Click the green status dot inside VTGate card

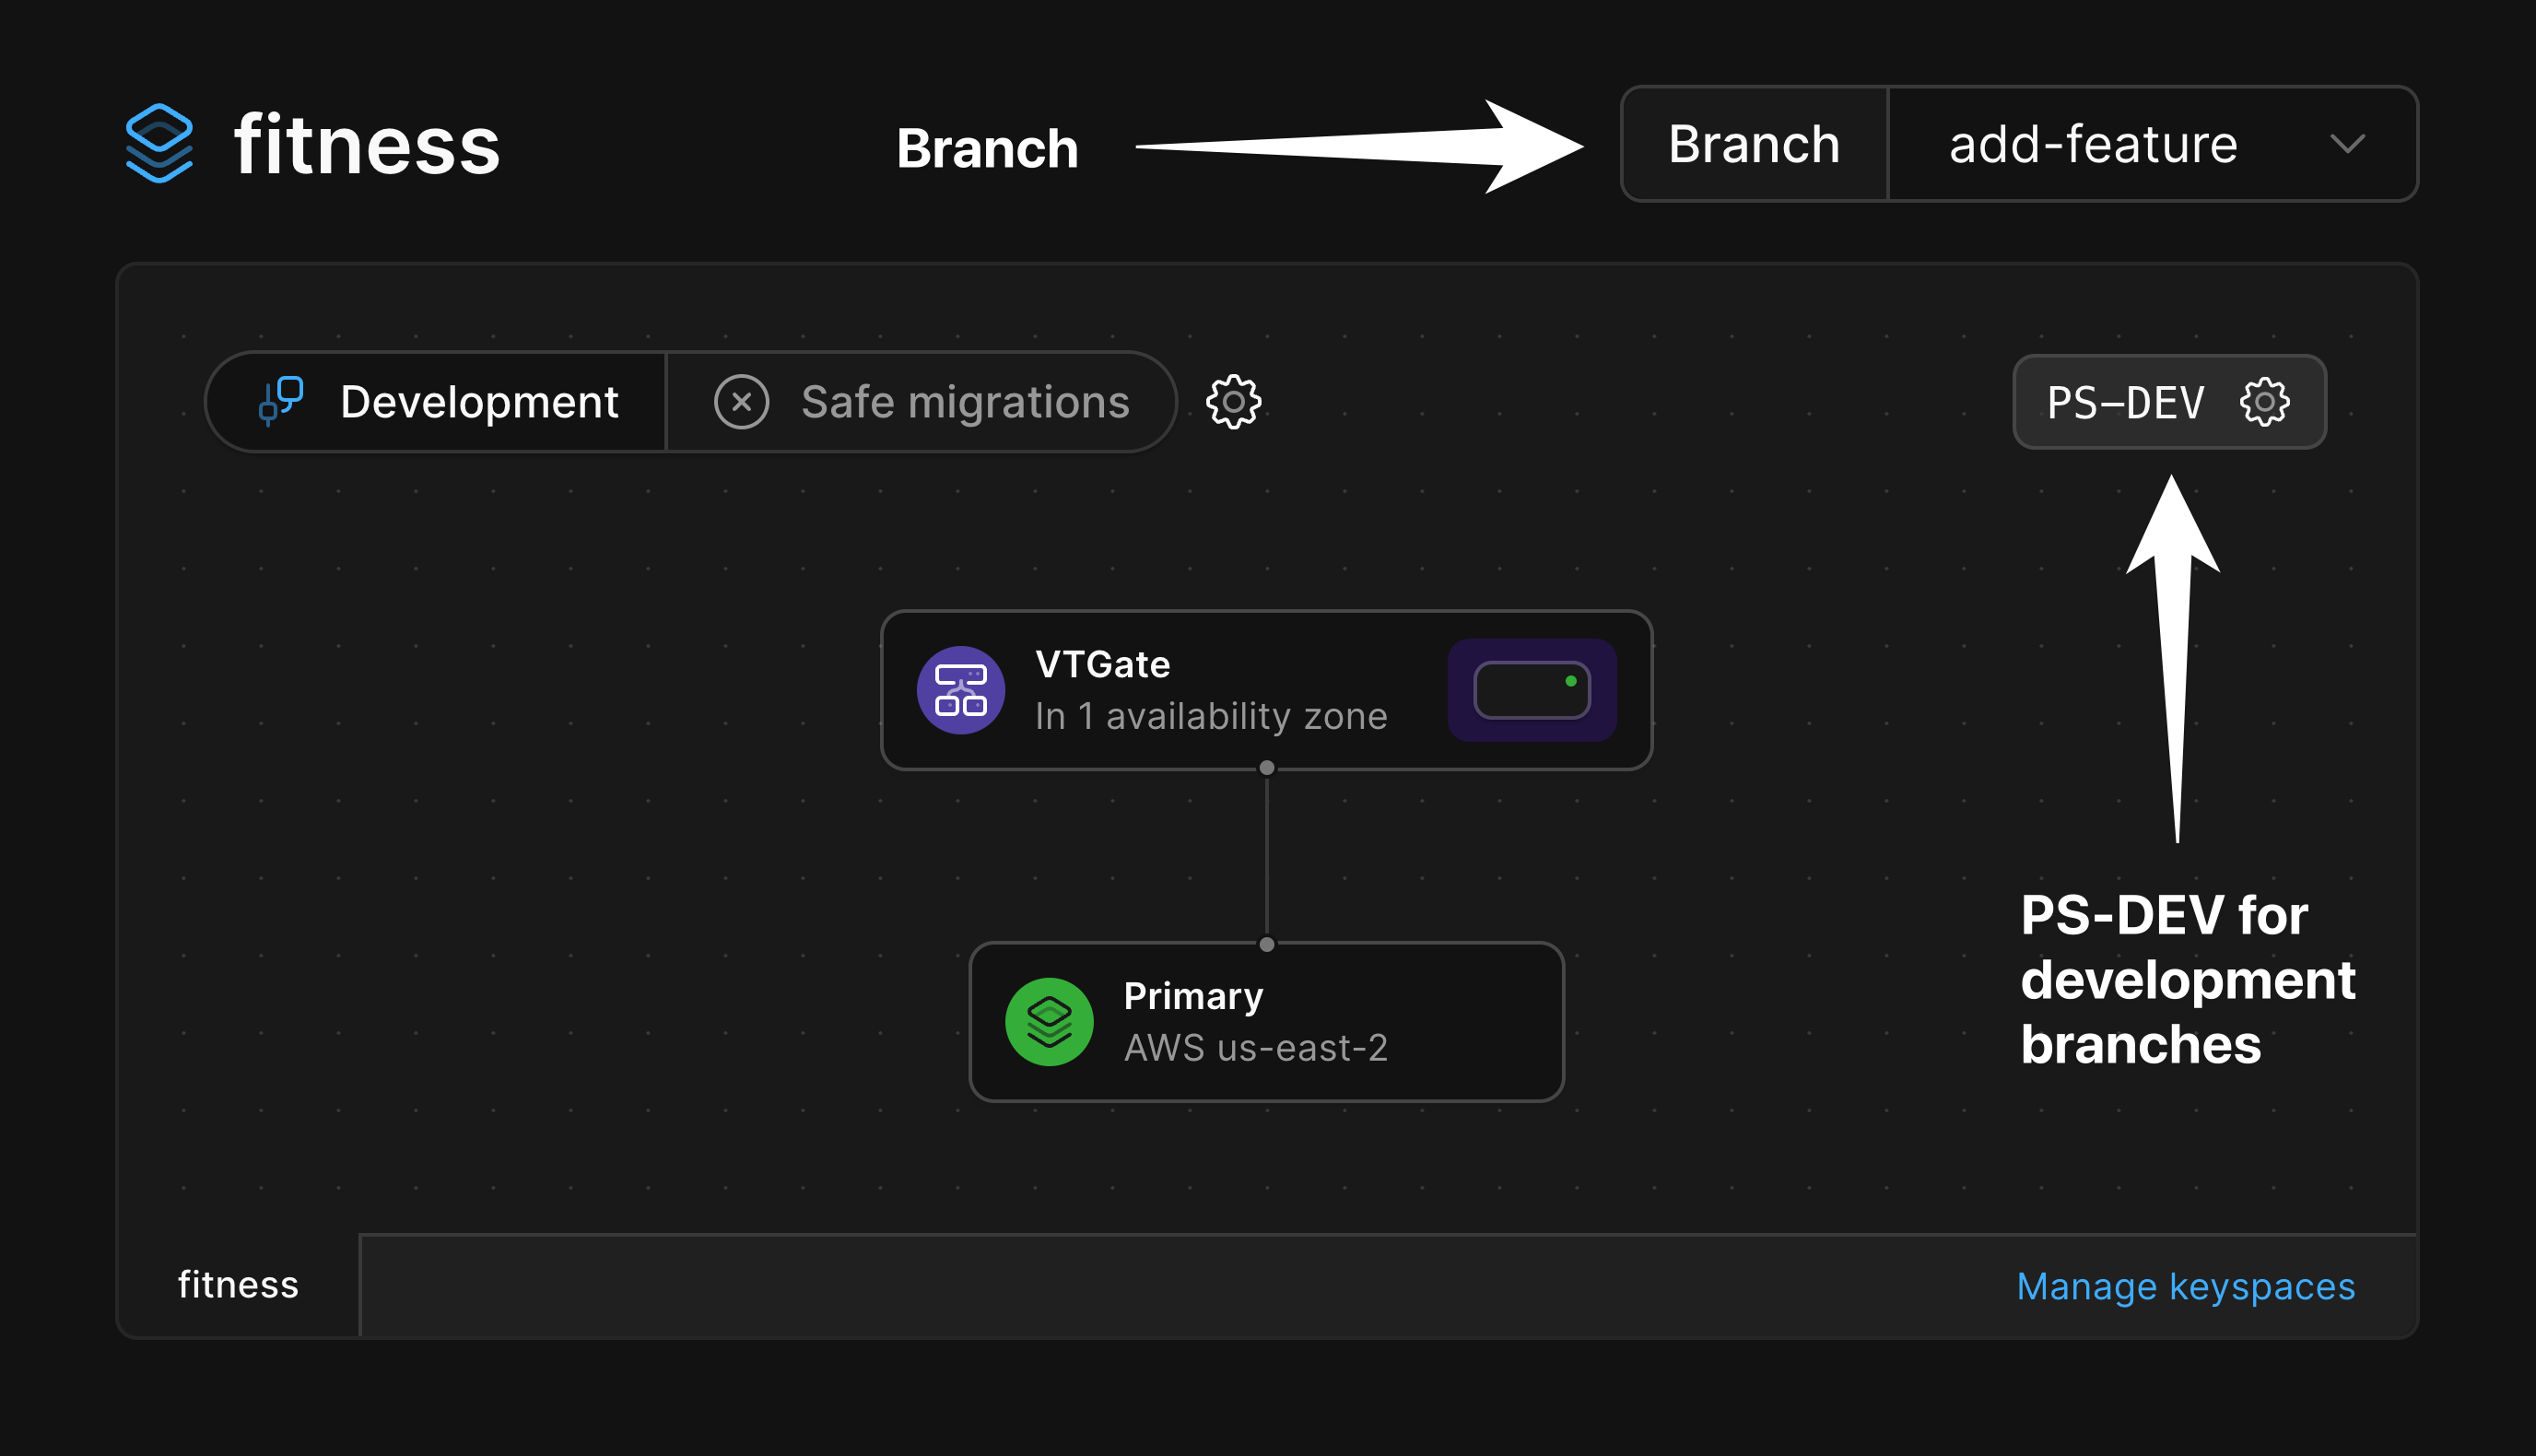click(x=1569, y=682)
